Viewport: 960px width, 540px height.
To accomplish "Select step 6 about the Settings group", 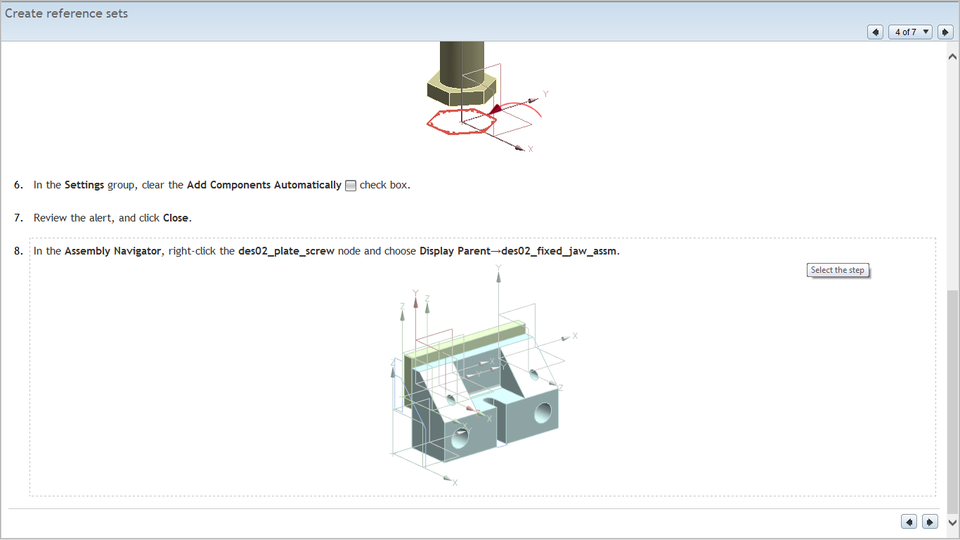I will [220, 185].
